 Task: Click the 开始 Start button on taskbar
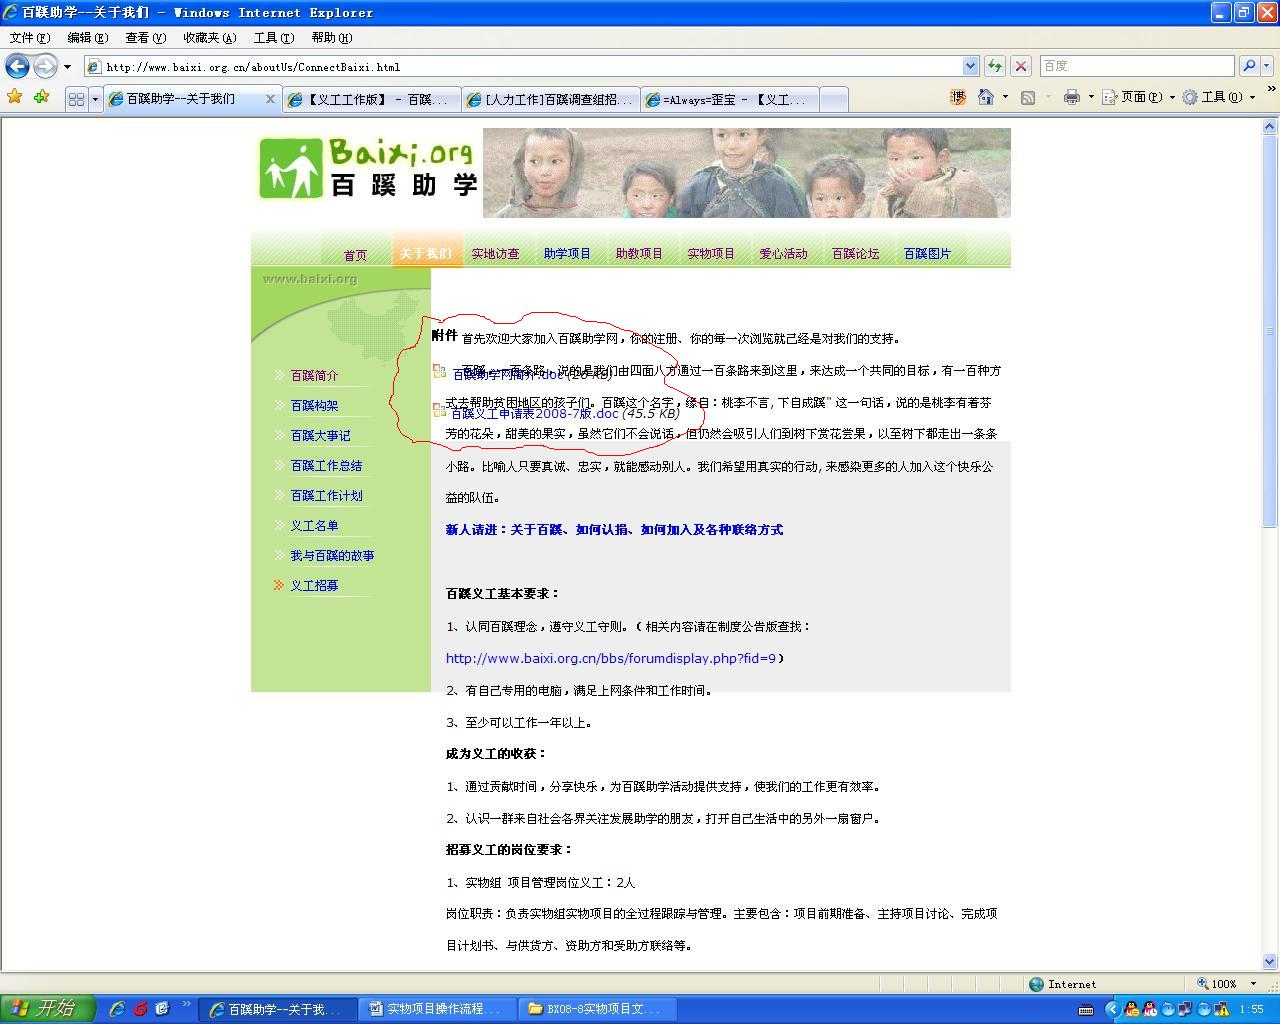48,1008
